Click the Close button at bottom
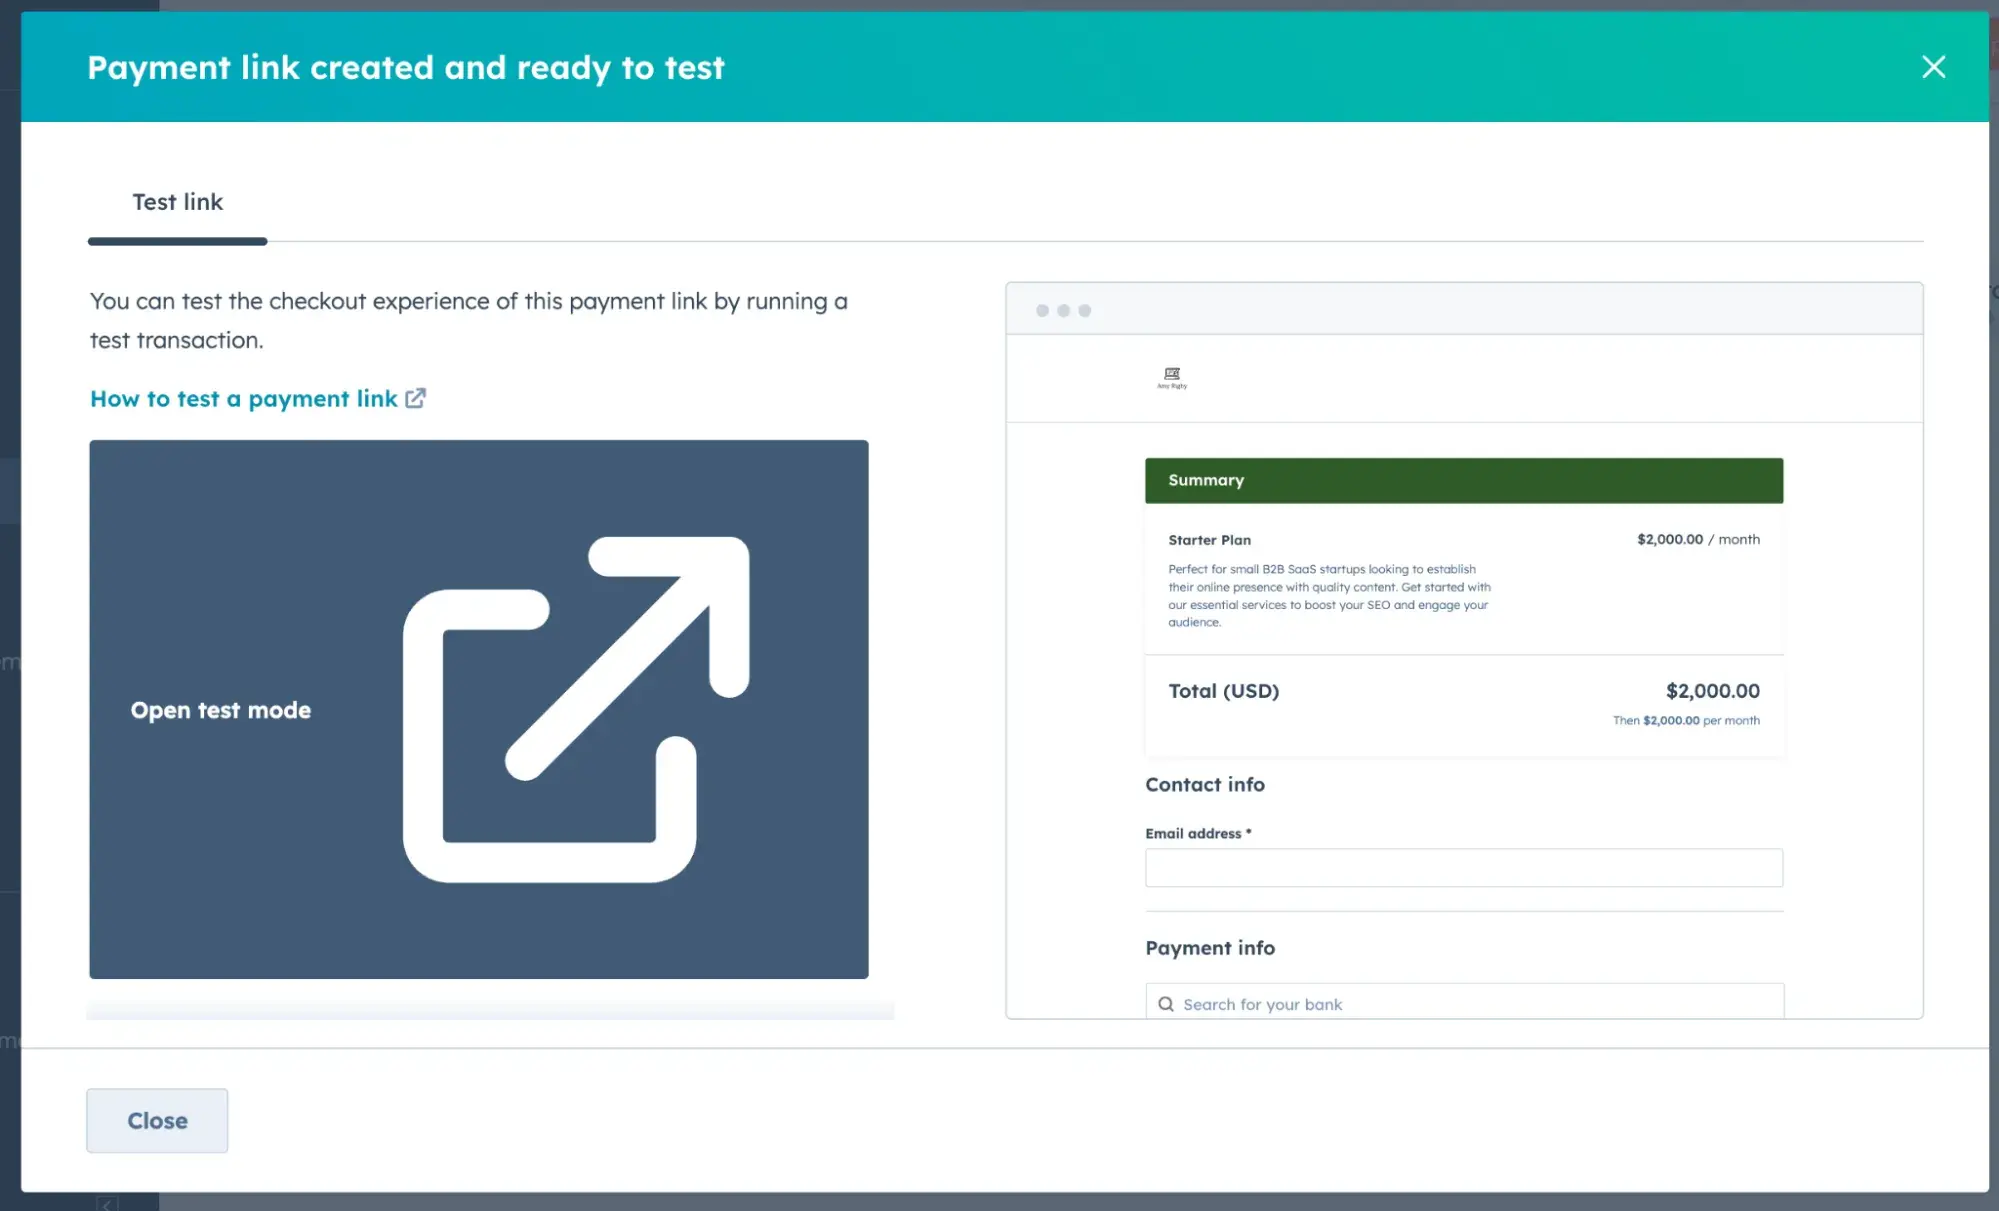Viewport: 1999px width, 1212px height. click(157, 1120)
